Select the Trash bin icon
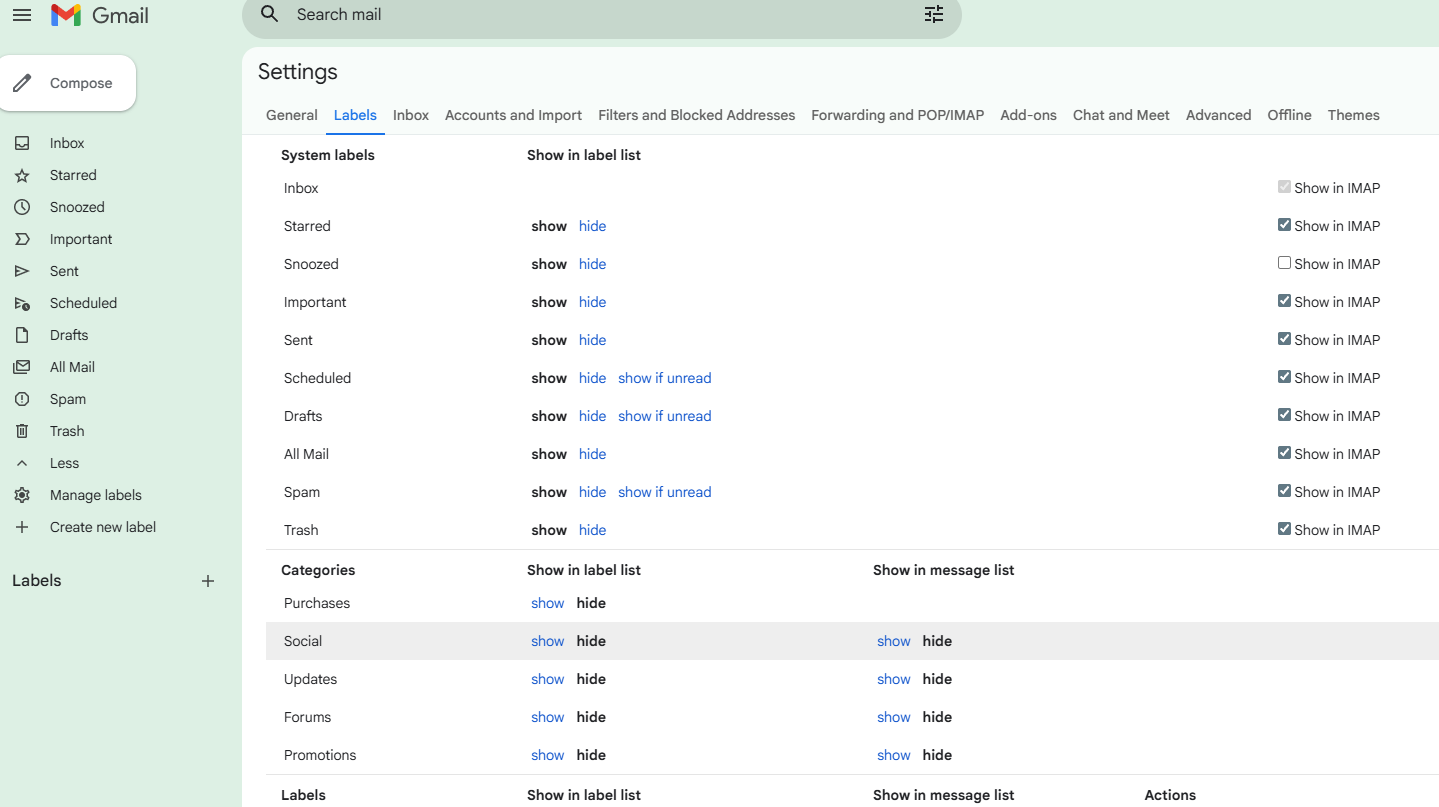 coord(22,431)
